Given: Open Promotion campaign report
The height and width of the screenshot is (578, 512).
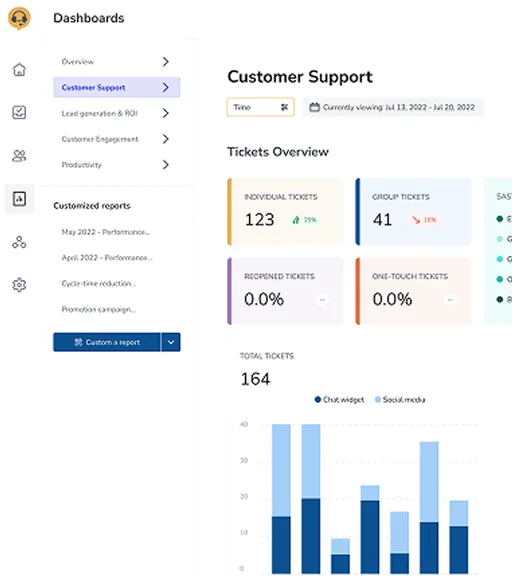Looking at the screenshot, I should [x=99, y=309].
